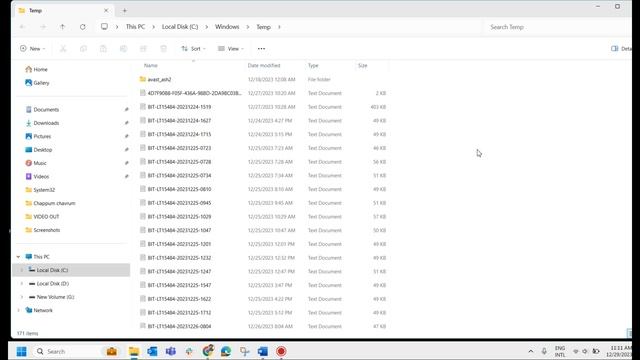Select file BIT-LT15484-20231225-1201
The width and height of the screenshot is (640, 360).
[179, 244]
